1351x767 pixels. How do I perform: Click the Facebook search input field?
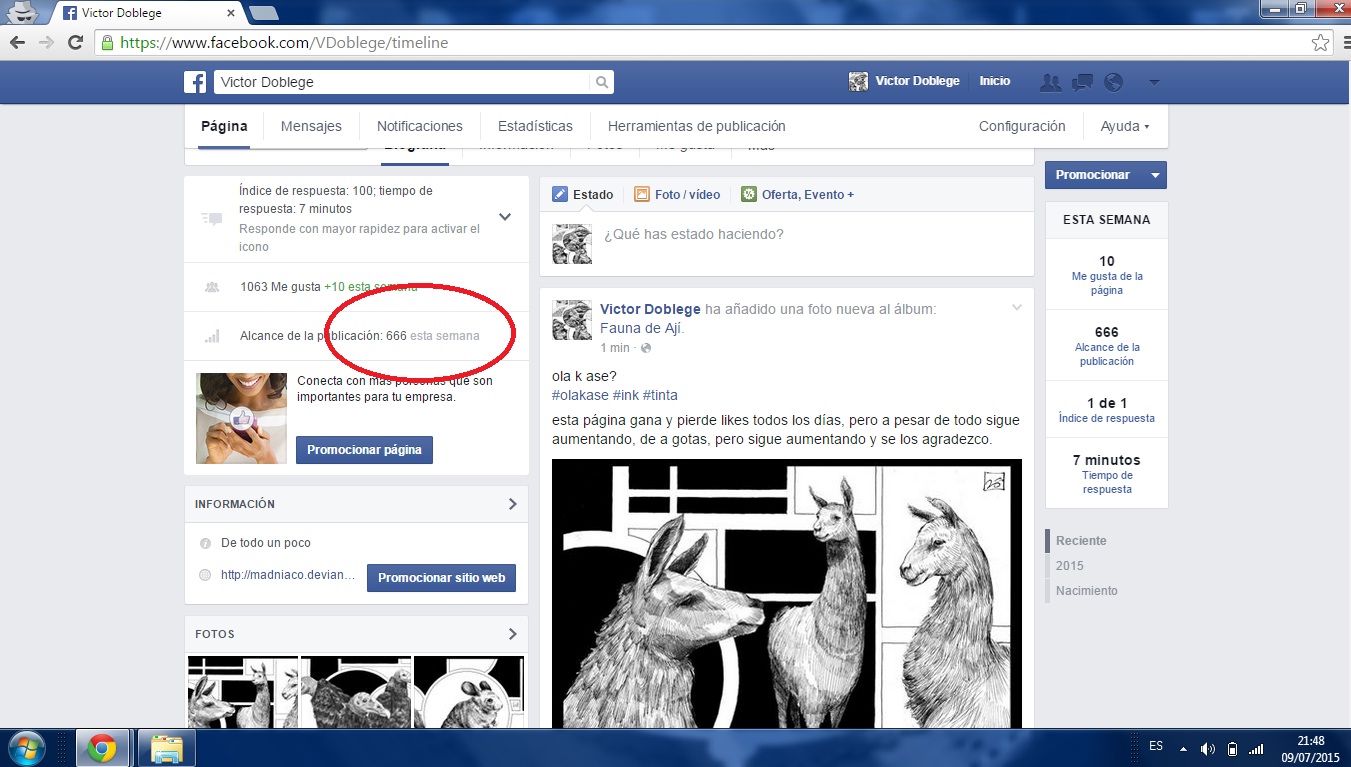point(404,82)
